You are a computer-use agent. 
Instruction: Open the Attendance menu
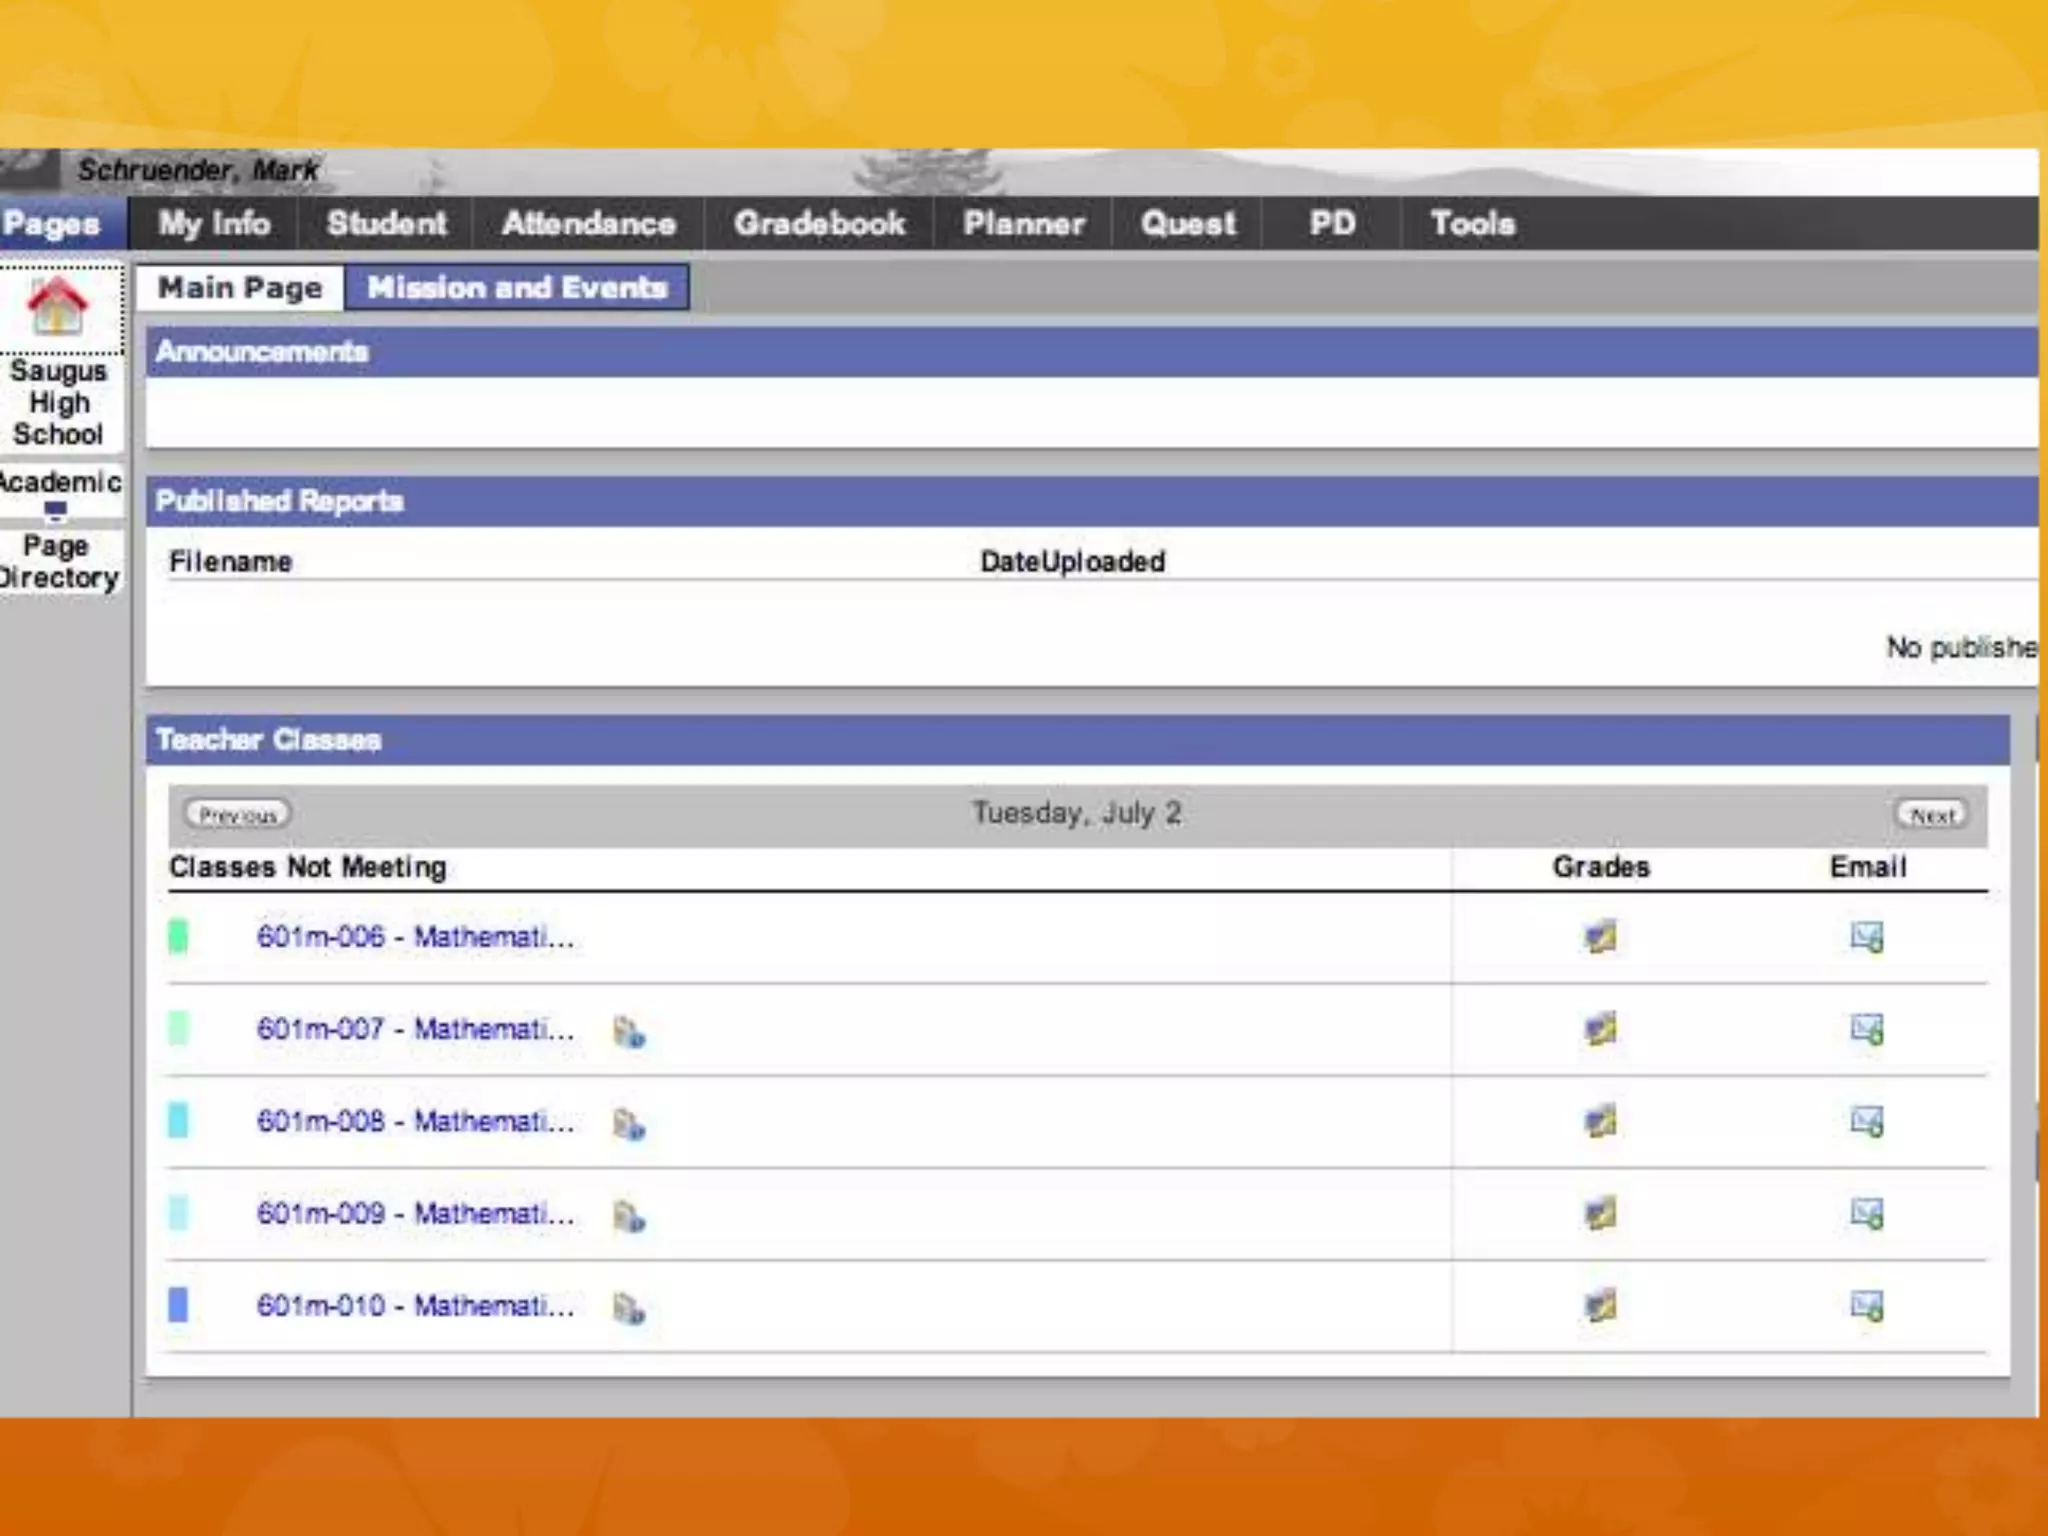pos(588,223)
